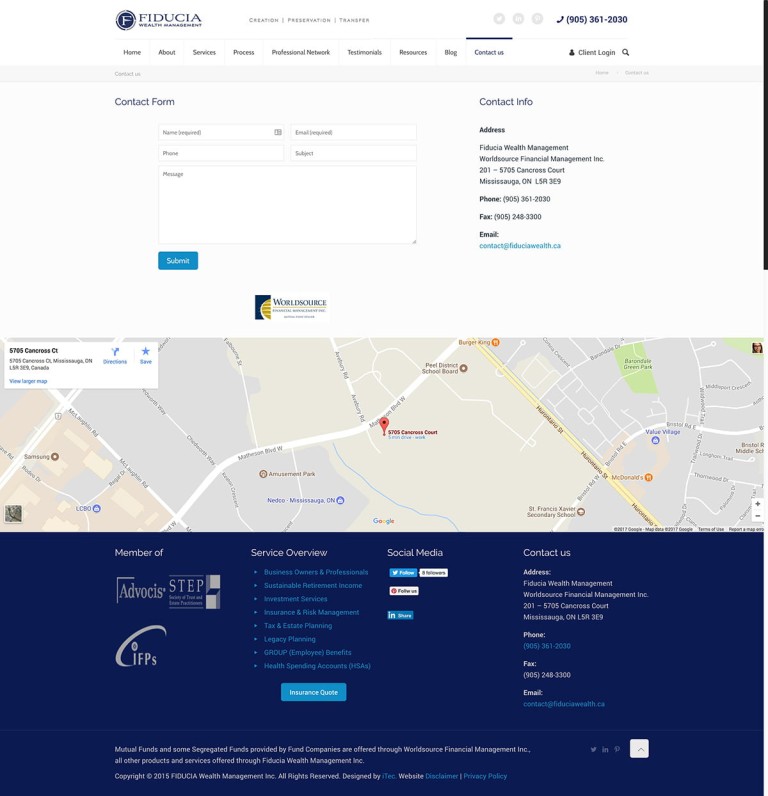Click the red 5705 Cancross Court map pin

384,426
